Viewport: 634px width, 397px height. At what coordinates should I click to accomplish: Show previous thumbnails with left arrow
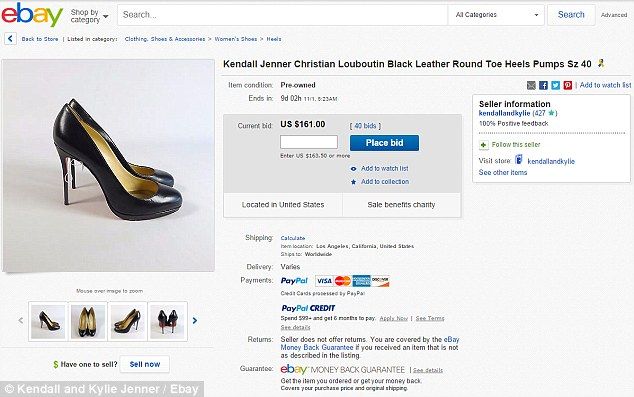(21, 321)
